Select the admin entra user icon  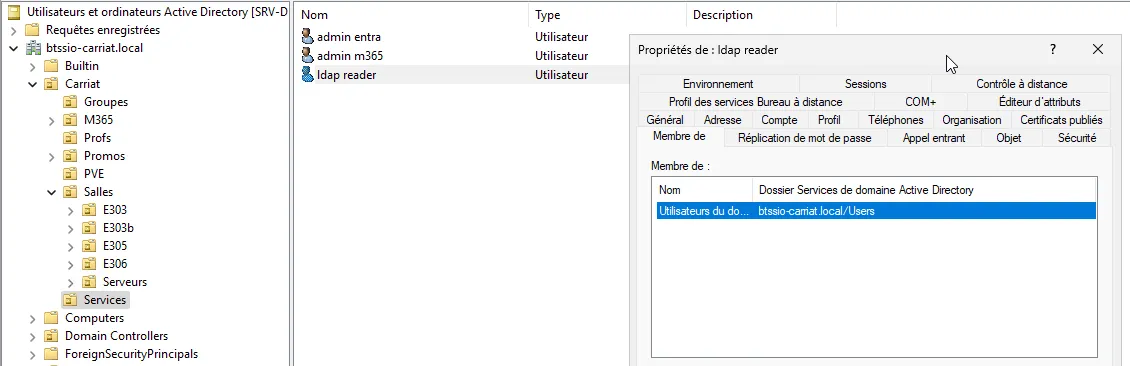308,37
